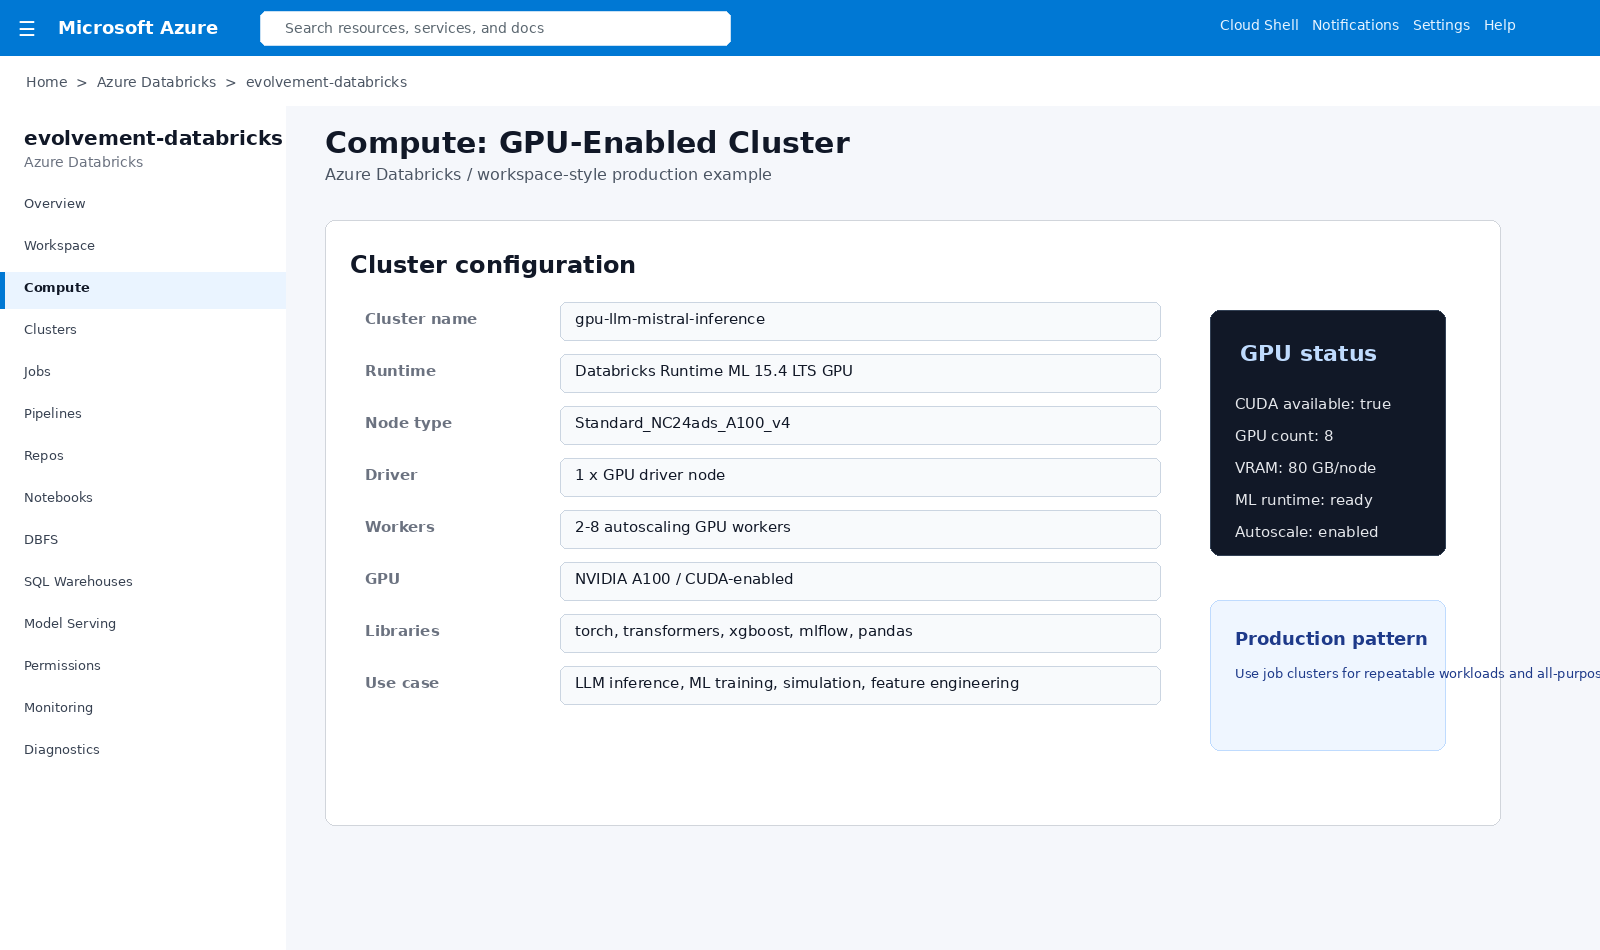
Task: Open Jobs in sidebar
Action: 143,372
